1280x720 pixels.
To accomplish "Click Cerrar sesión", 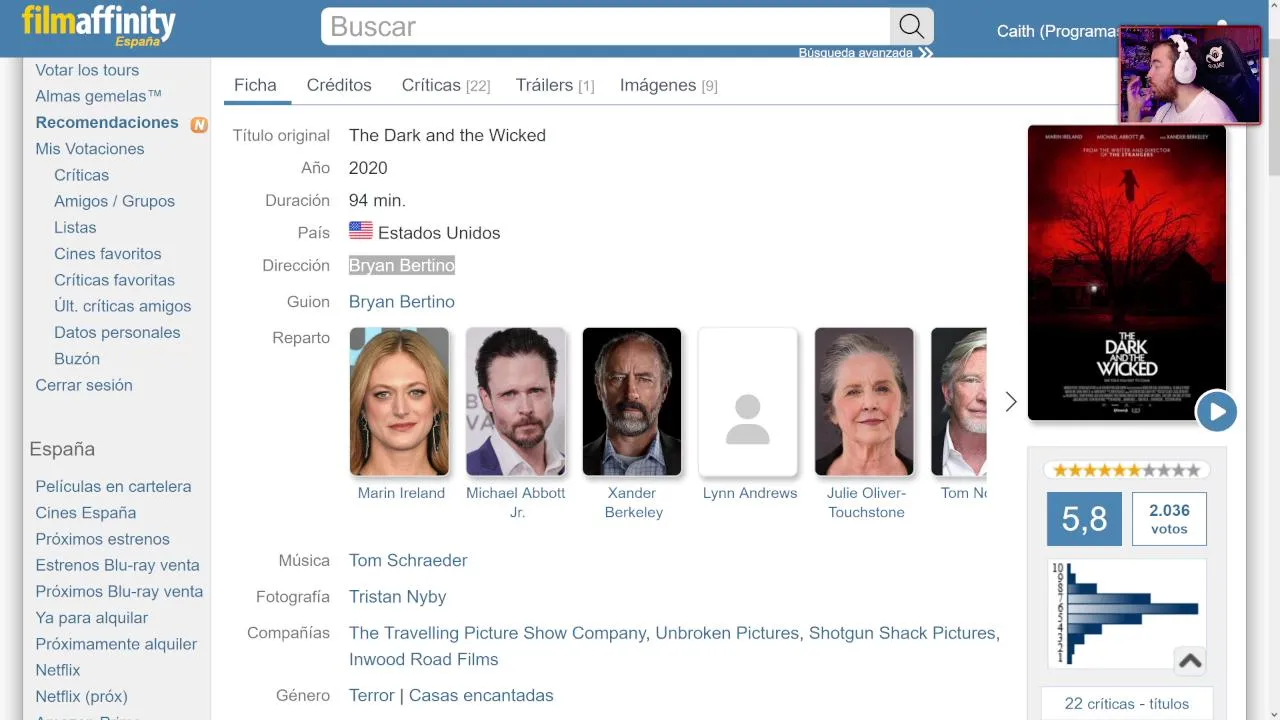I will [x=84, y=385].
